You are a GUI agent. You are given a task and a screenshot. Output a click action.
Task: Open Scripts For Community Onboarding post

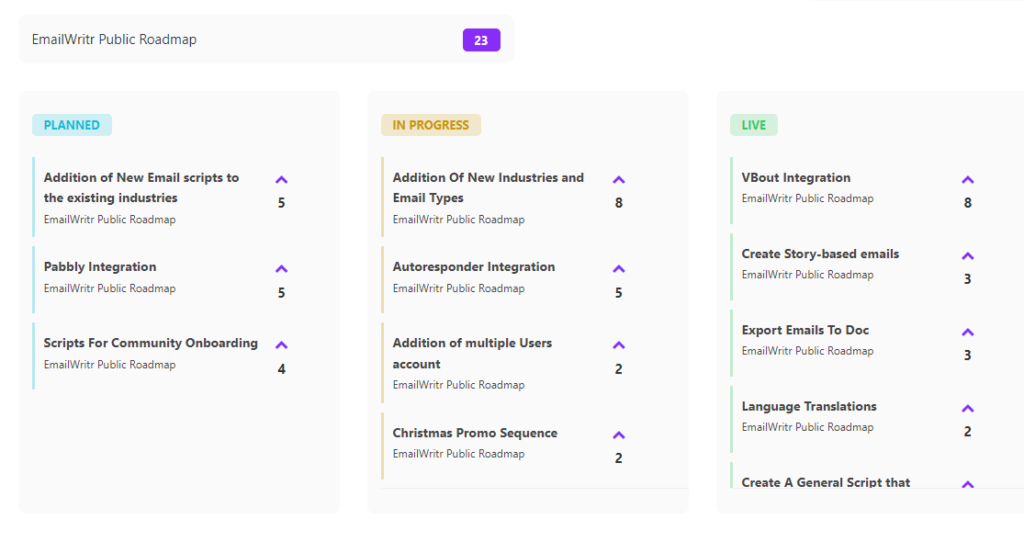click(x=151, y=343)
